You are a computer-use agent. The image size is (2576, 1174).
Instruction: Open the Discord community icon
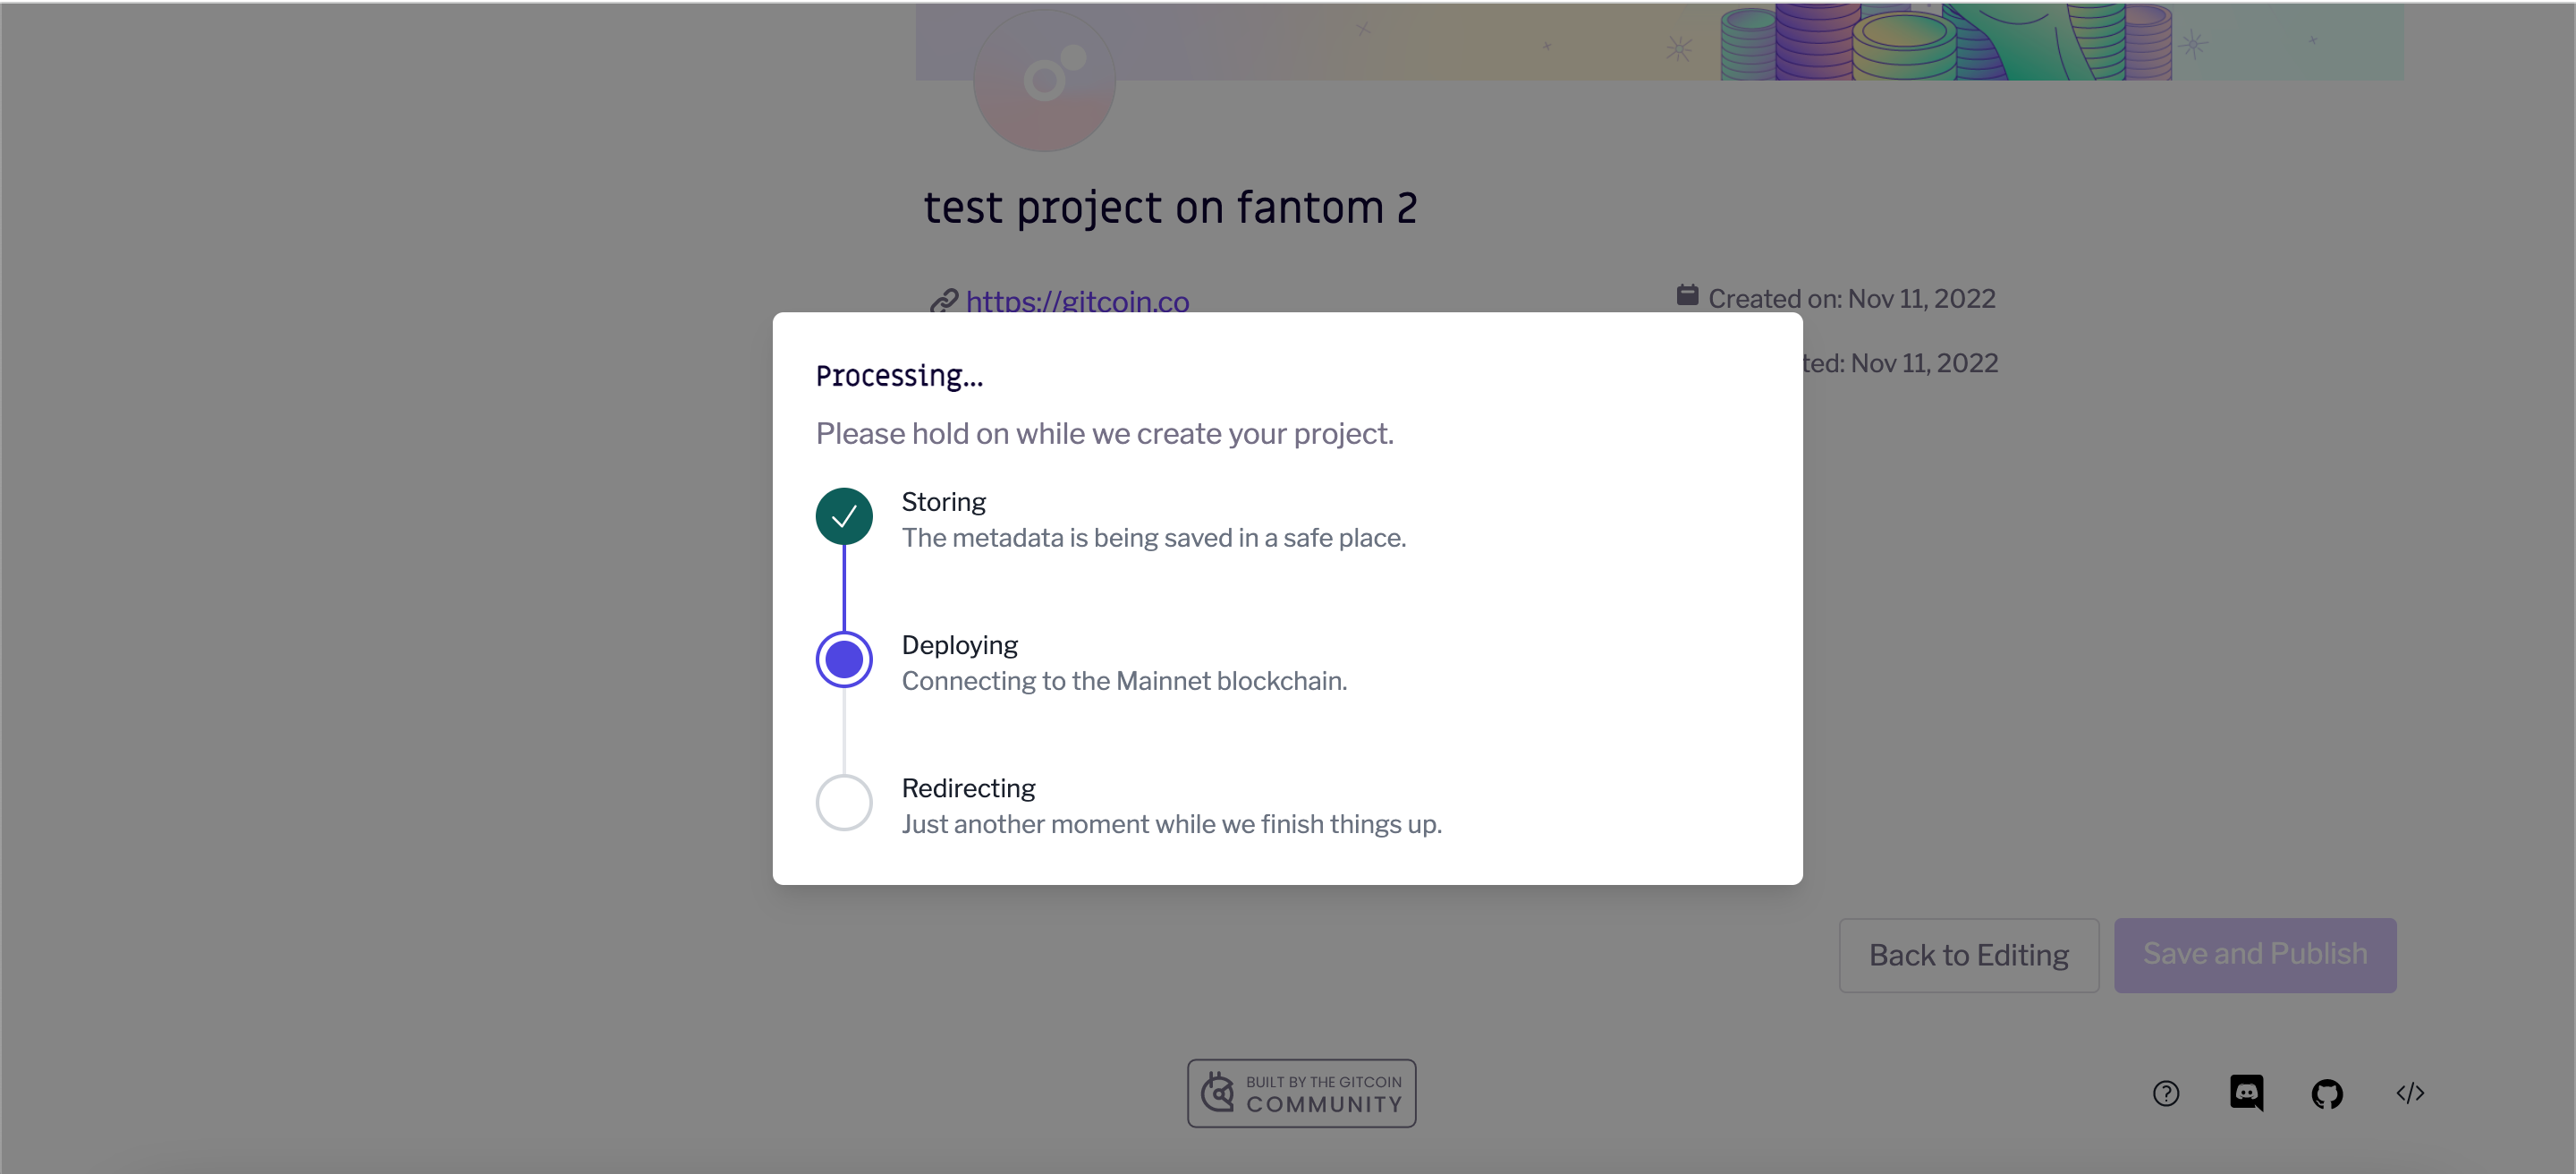(x=2247, y=1092)
